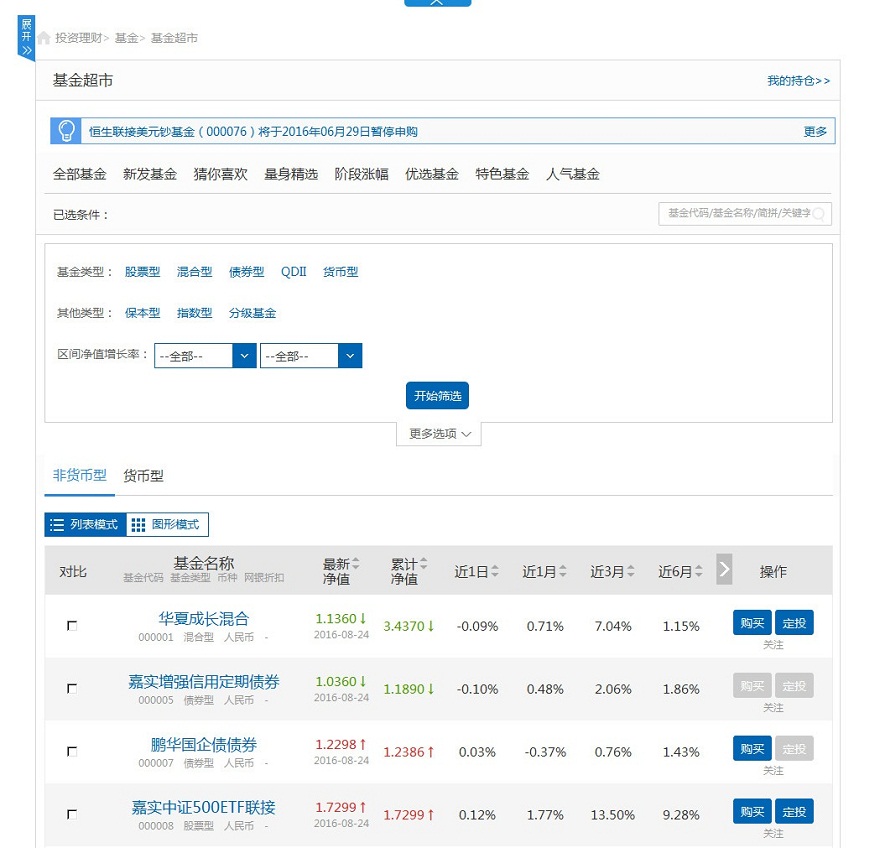880x848 pixels.
Task: Switch to list mode view
Action: [85, 525]
